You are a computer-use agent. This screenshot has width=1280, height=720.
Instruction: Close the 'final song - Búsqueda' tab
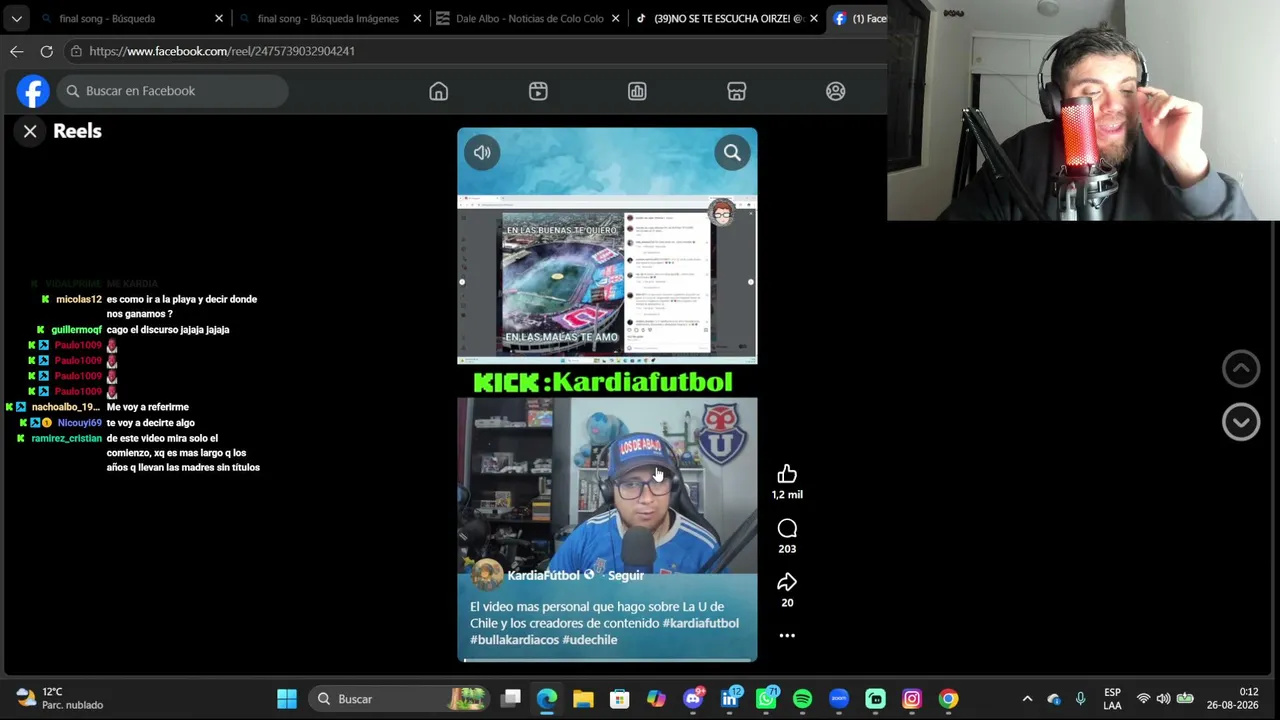(x=219, y=18)
